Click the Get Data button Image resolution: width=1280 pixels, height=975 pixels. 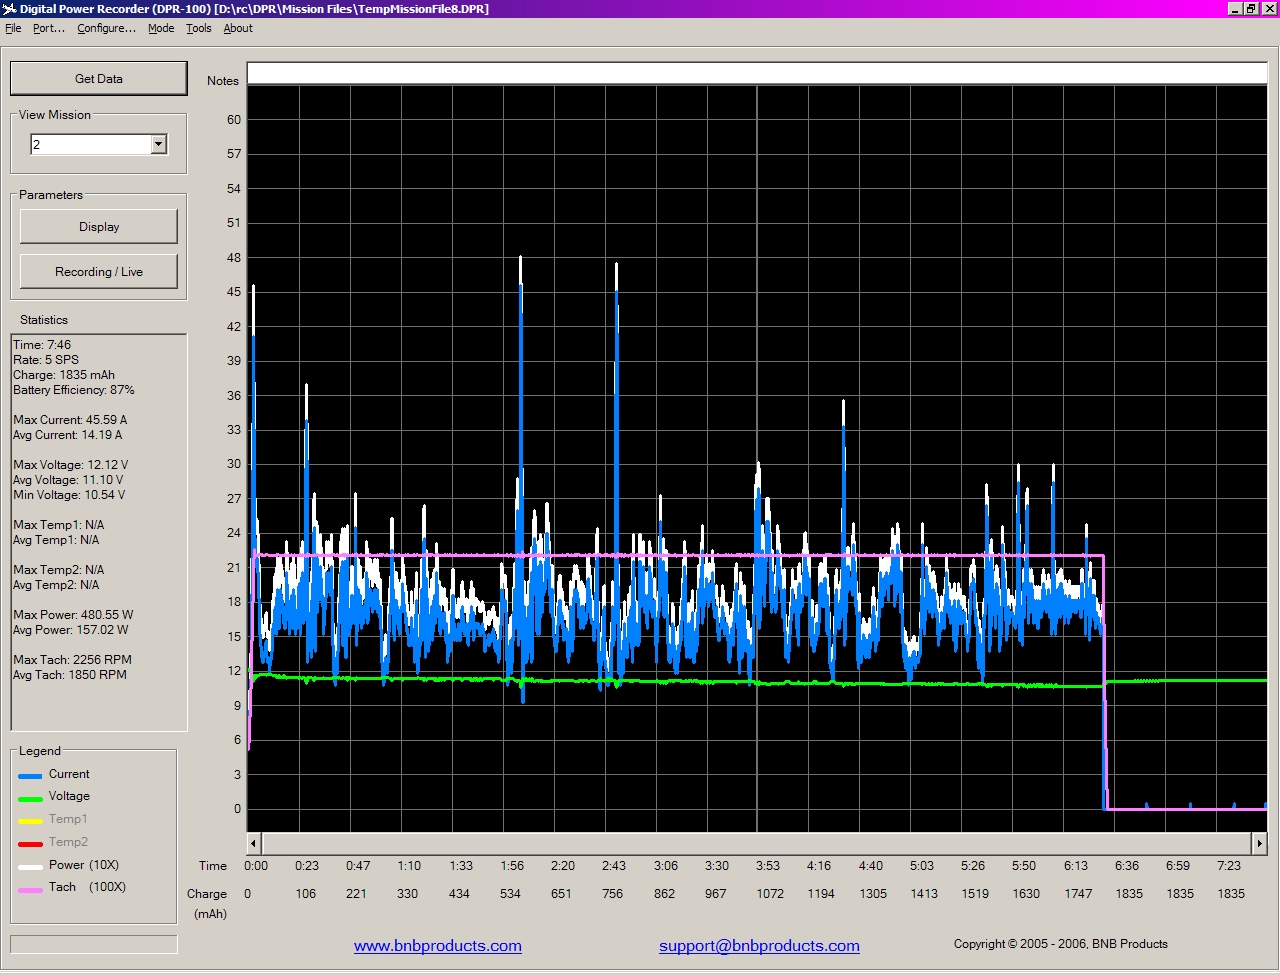[x=98, y=79]
